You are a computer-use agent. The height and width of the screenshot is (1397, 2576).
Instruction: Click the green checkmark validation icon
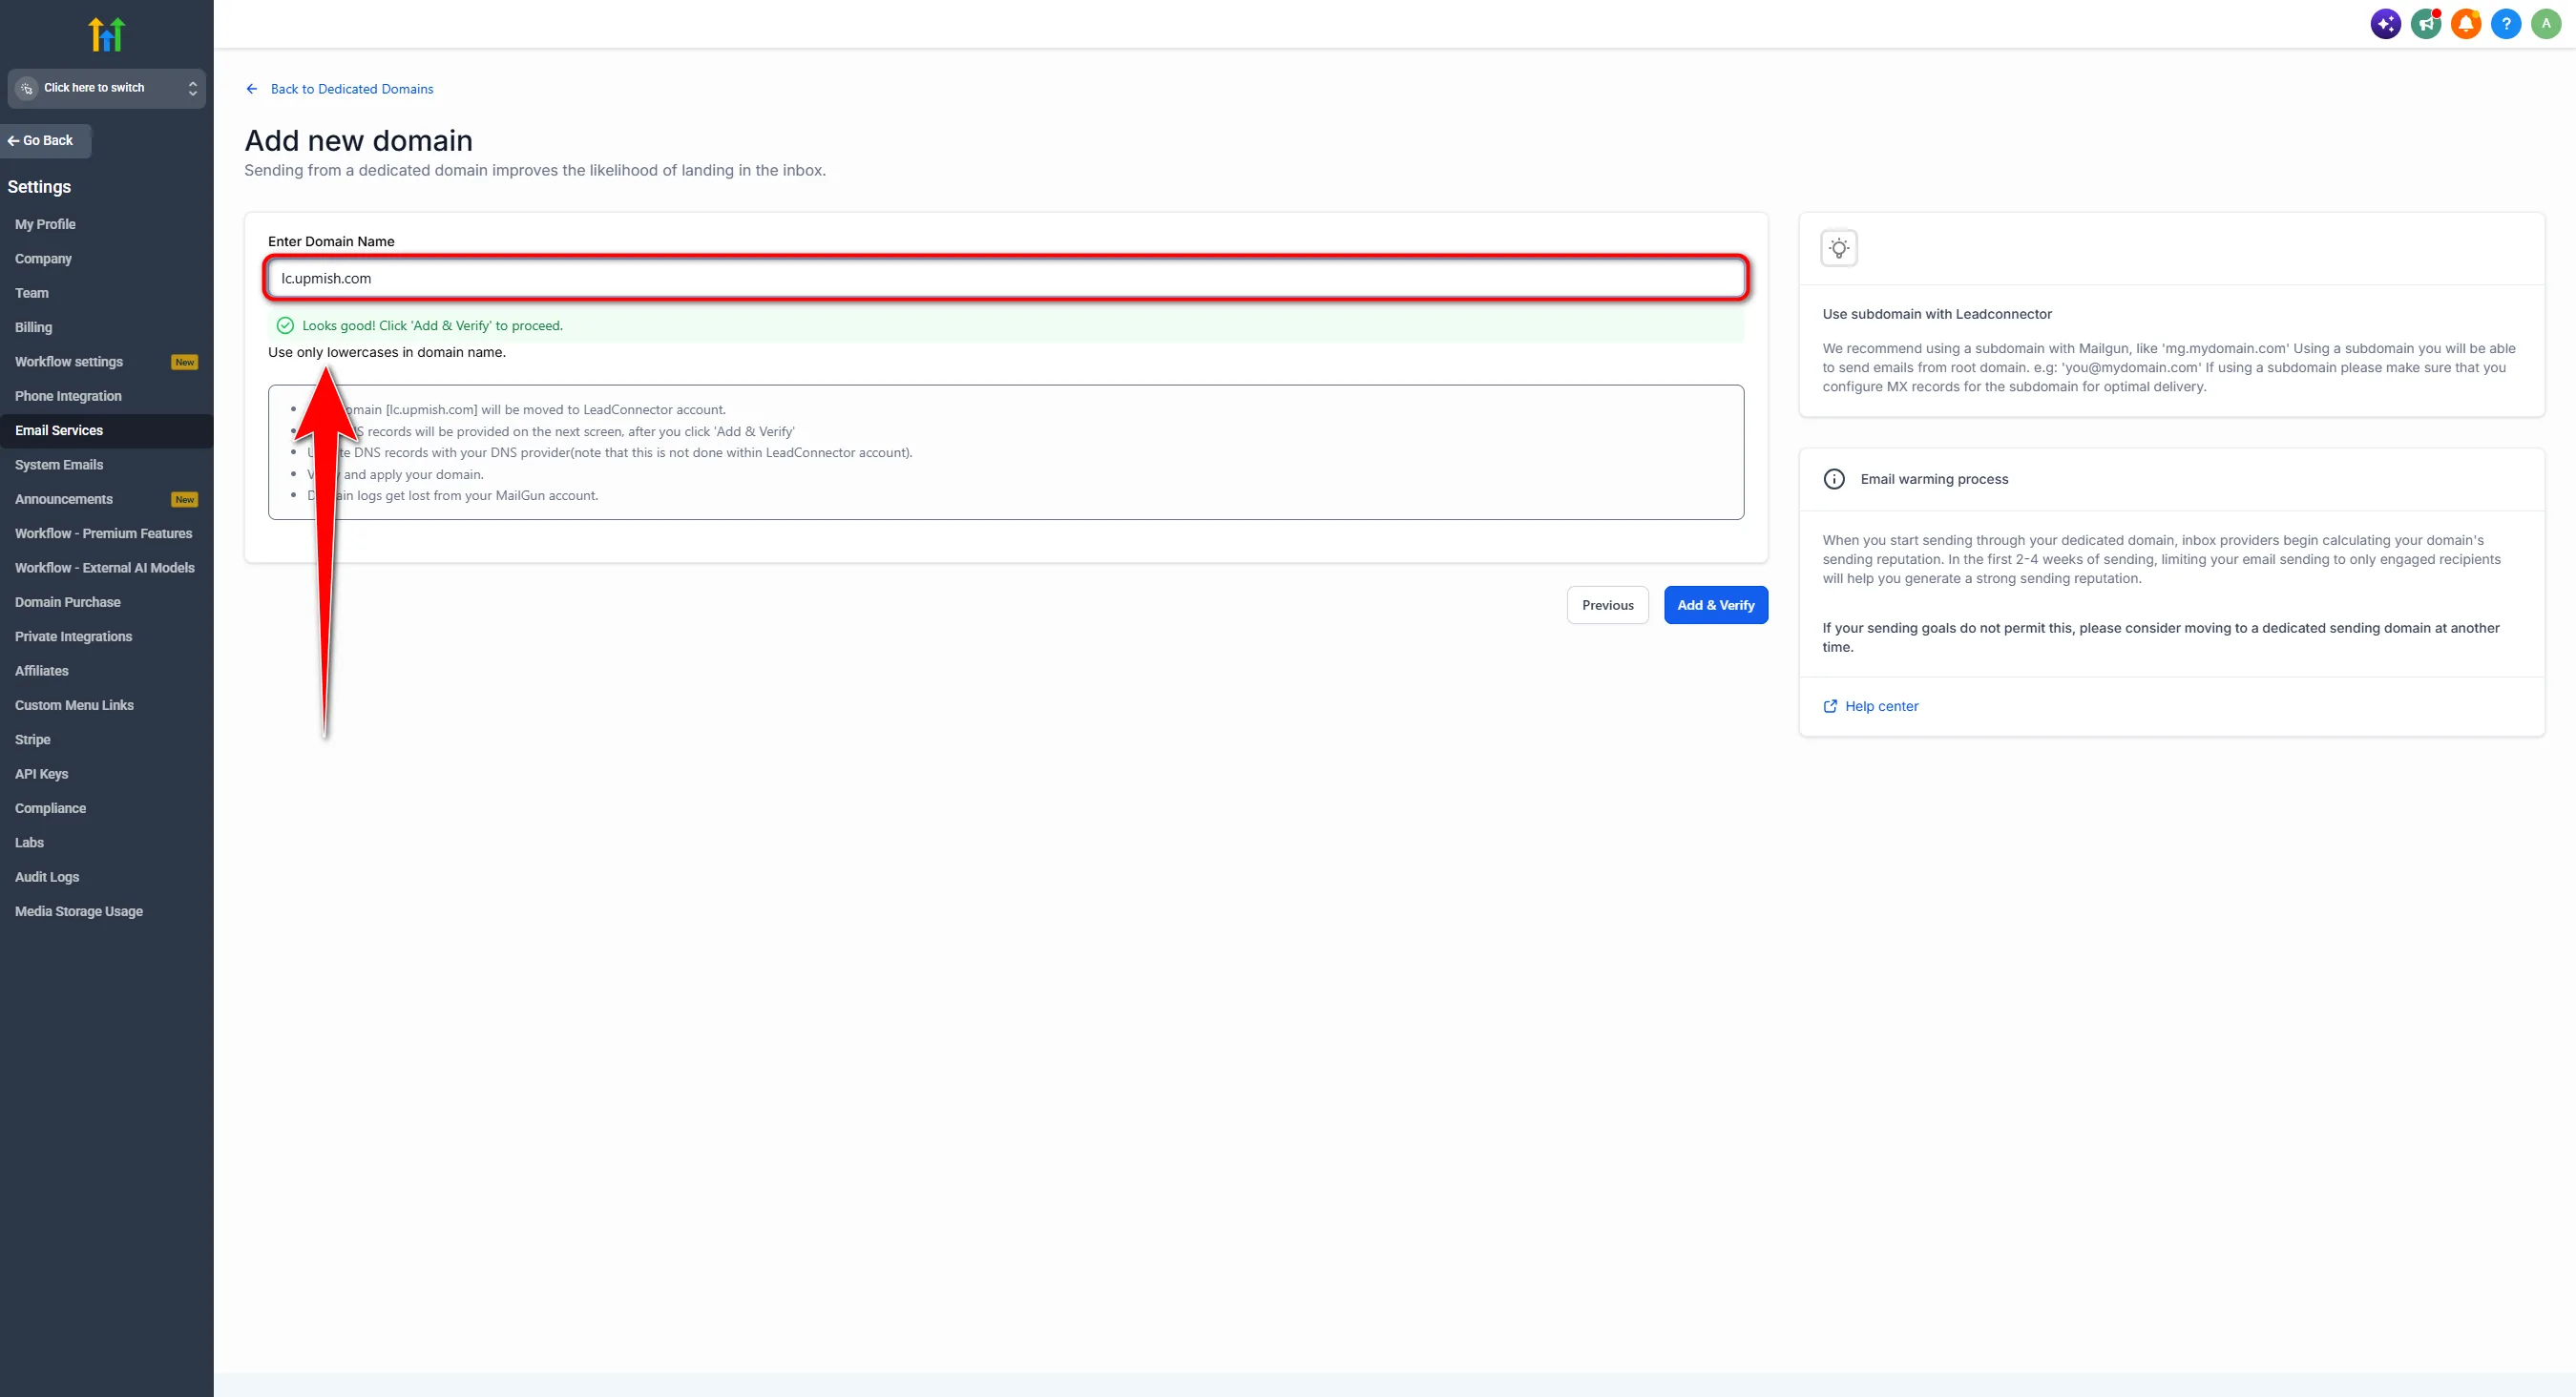[x=285, y=325]
